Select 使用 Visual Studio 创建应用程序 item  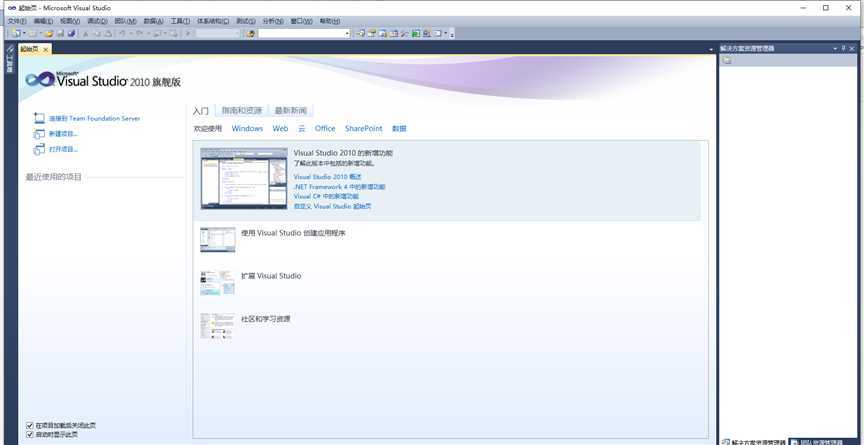pos(293,233)
